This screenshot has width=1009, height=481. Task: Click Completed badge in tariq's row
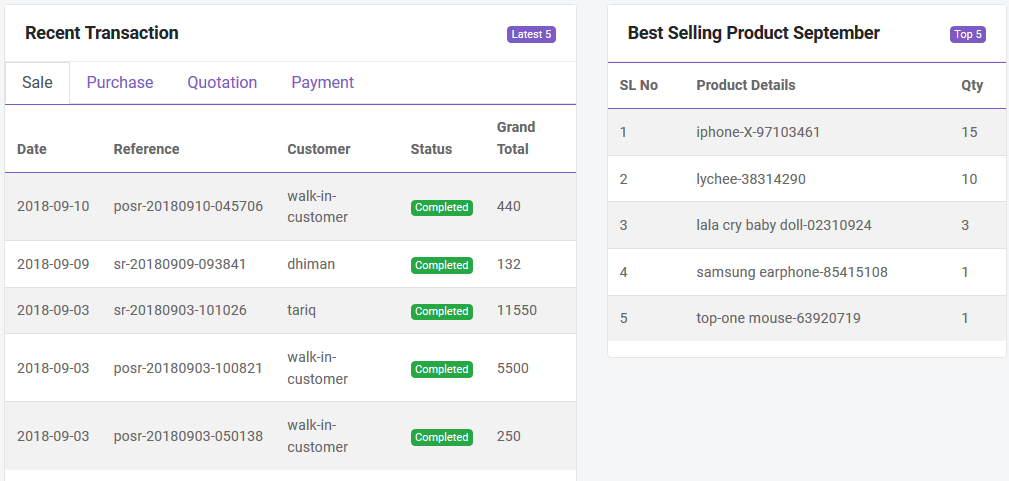coord(441,312)
